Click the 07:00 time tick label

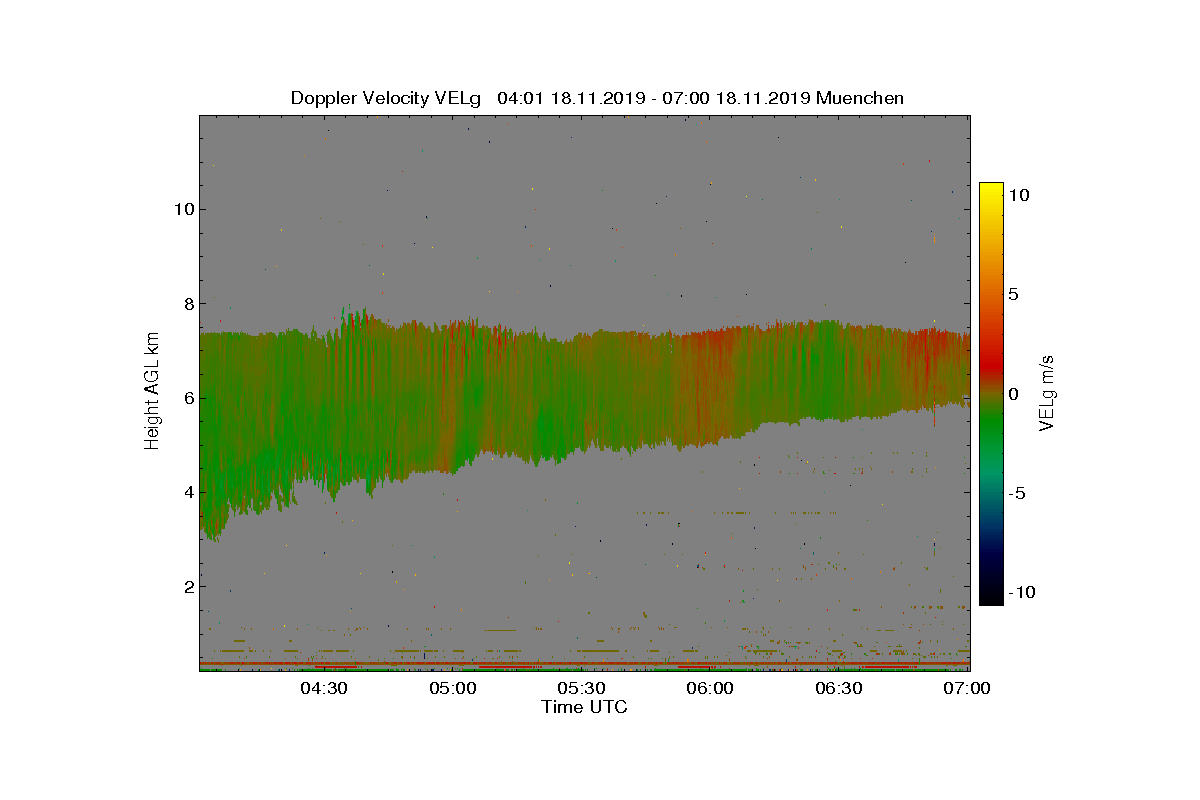pos(967,689)
